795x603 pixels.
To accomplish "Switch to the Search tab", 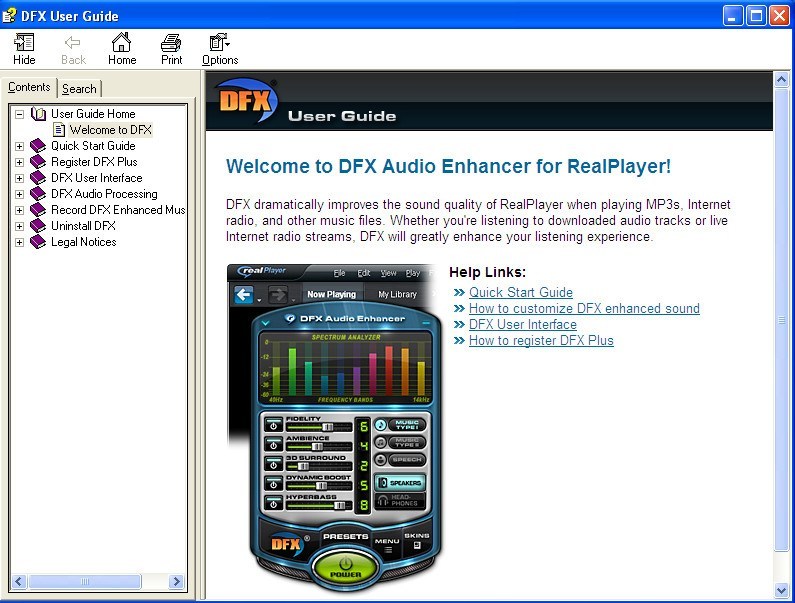I will coord(79,89).
